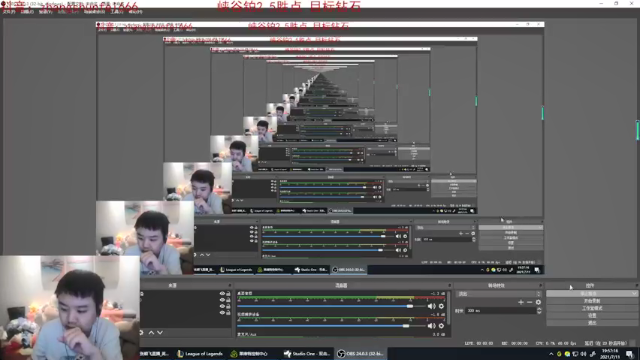This screenshot has width=640, height=360.
Task: Mute the desktop audio (桌面音频) channel
Action: coord(431,306)
